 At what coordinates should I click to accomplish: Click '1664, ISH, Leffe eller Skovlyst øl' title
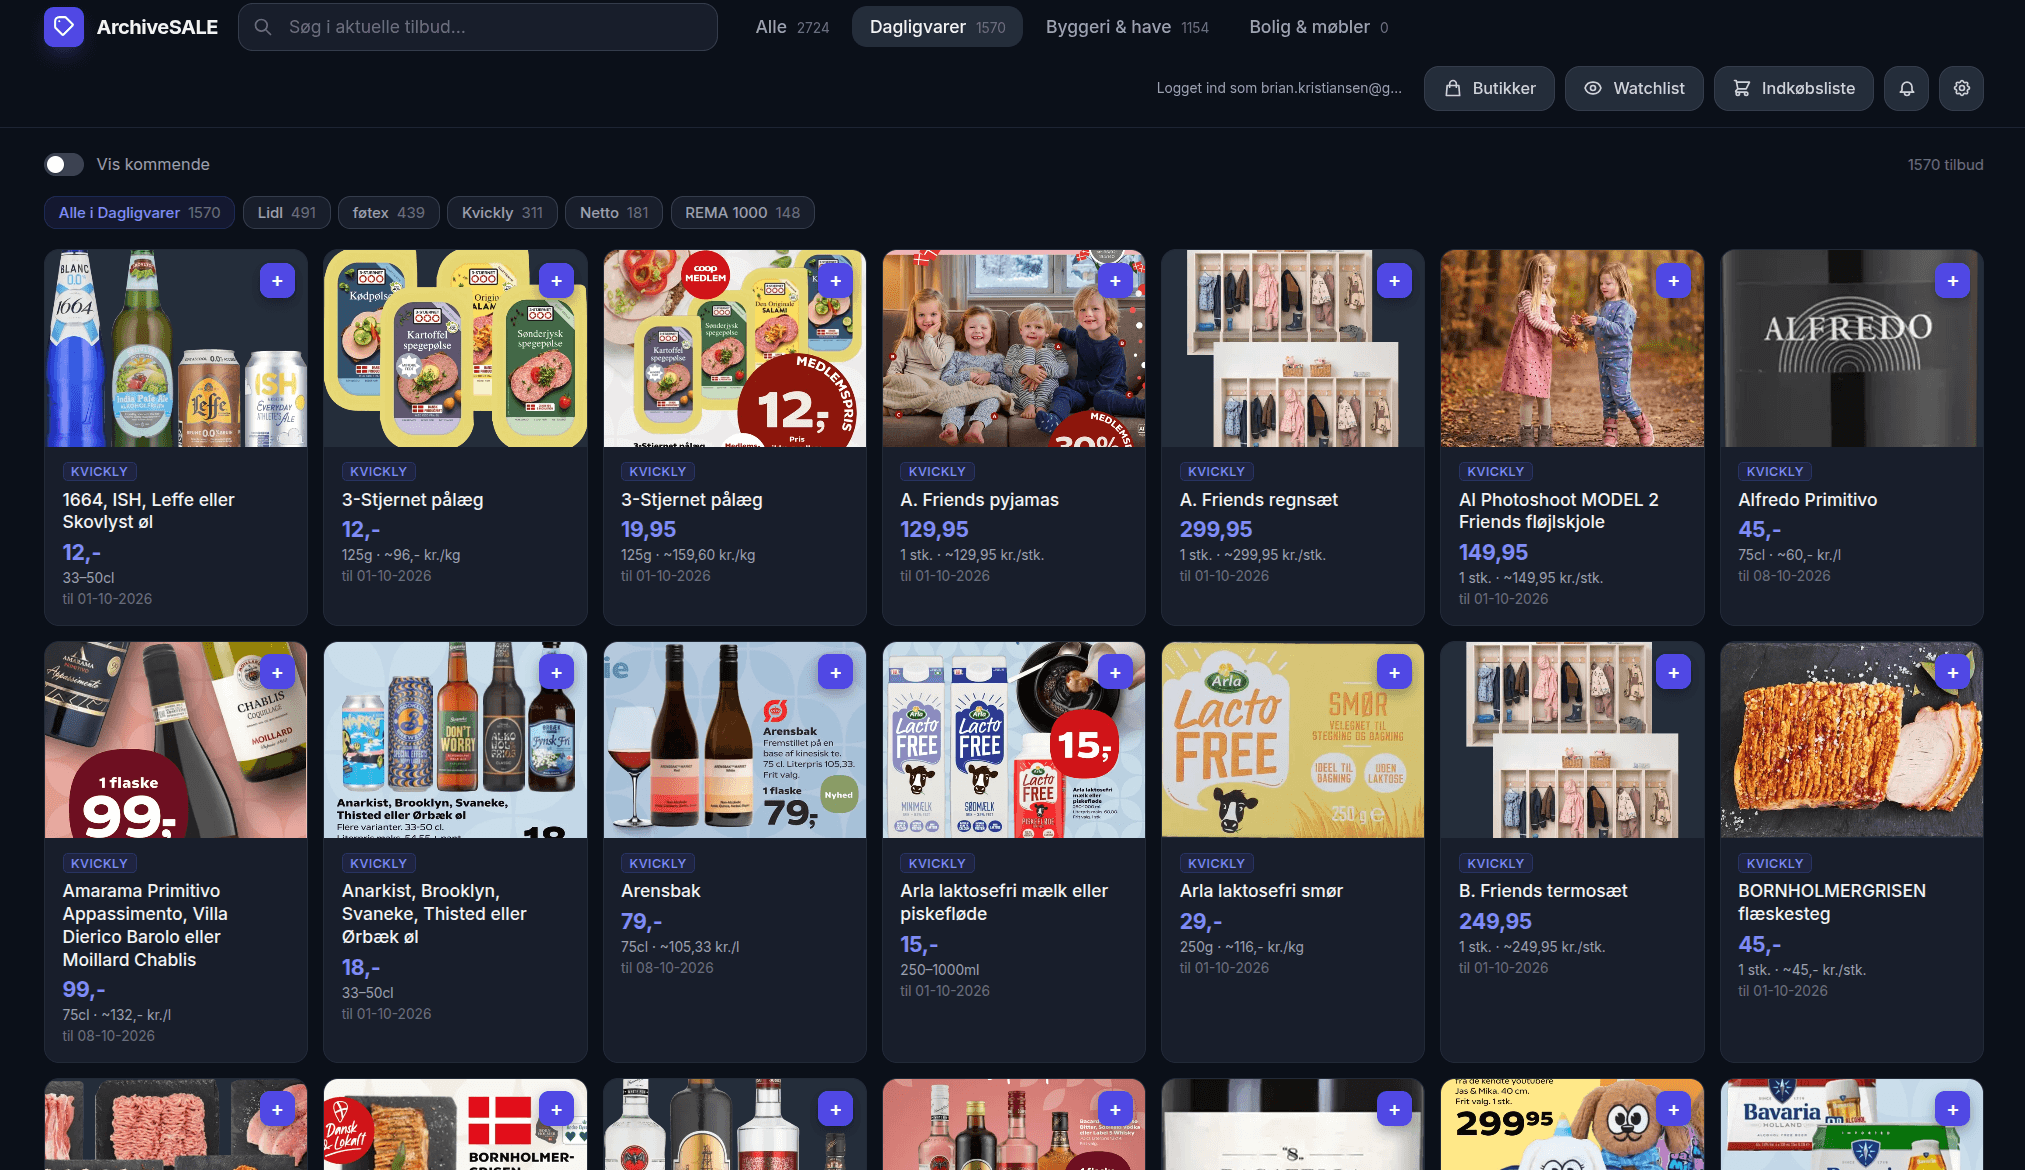(148, 511)
